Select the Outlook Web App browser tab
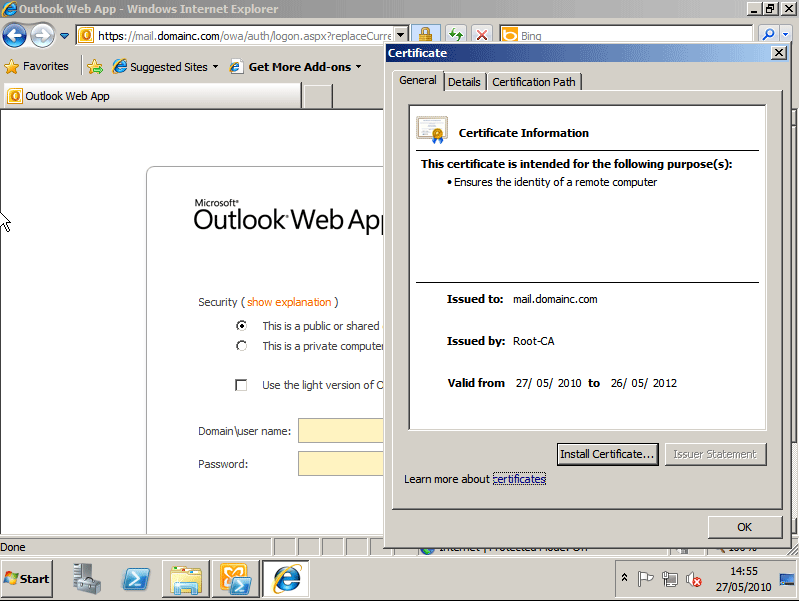This screenshot has width=799, height=601. [153, 96]
